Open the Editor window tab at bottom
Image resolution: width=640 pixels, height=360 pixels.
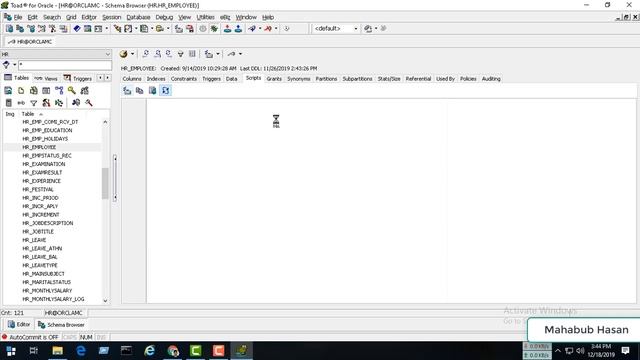tap(19, 324)
